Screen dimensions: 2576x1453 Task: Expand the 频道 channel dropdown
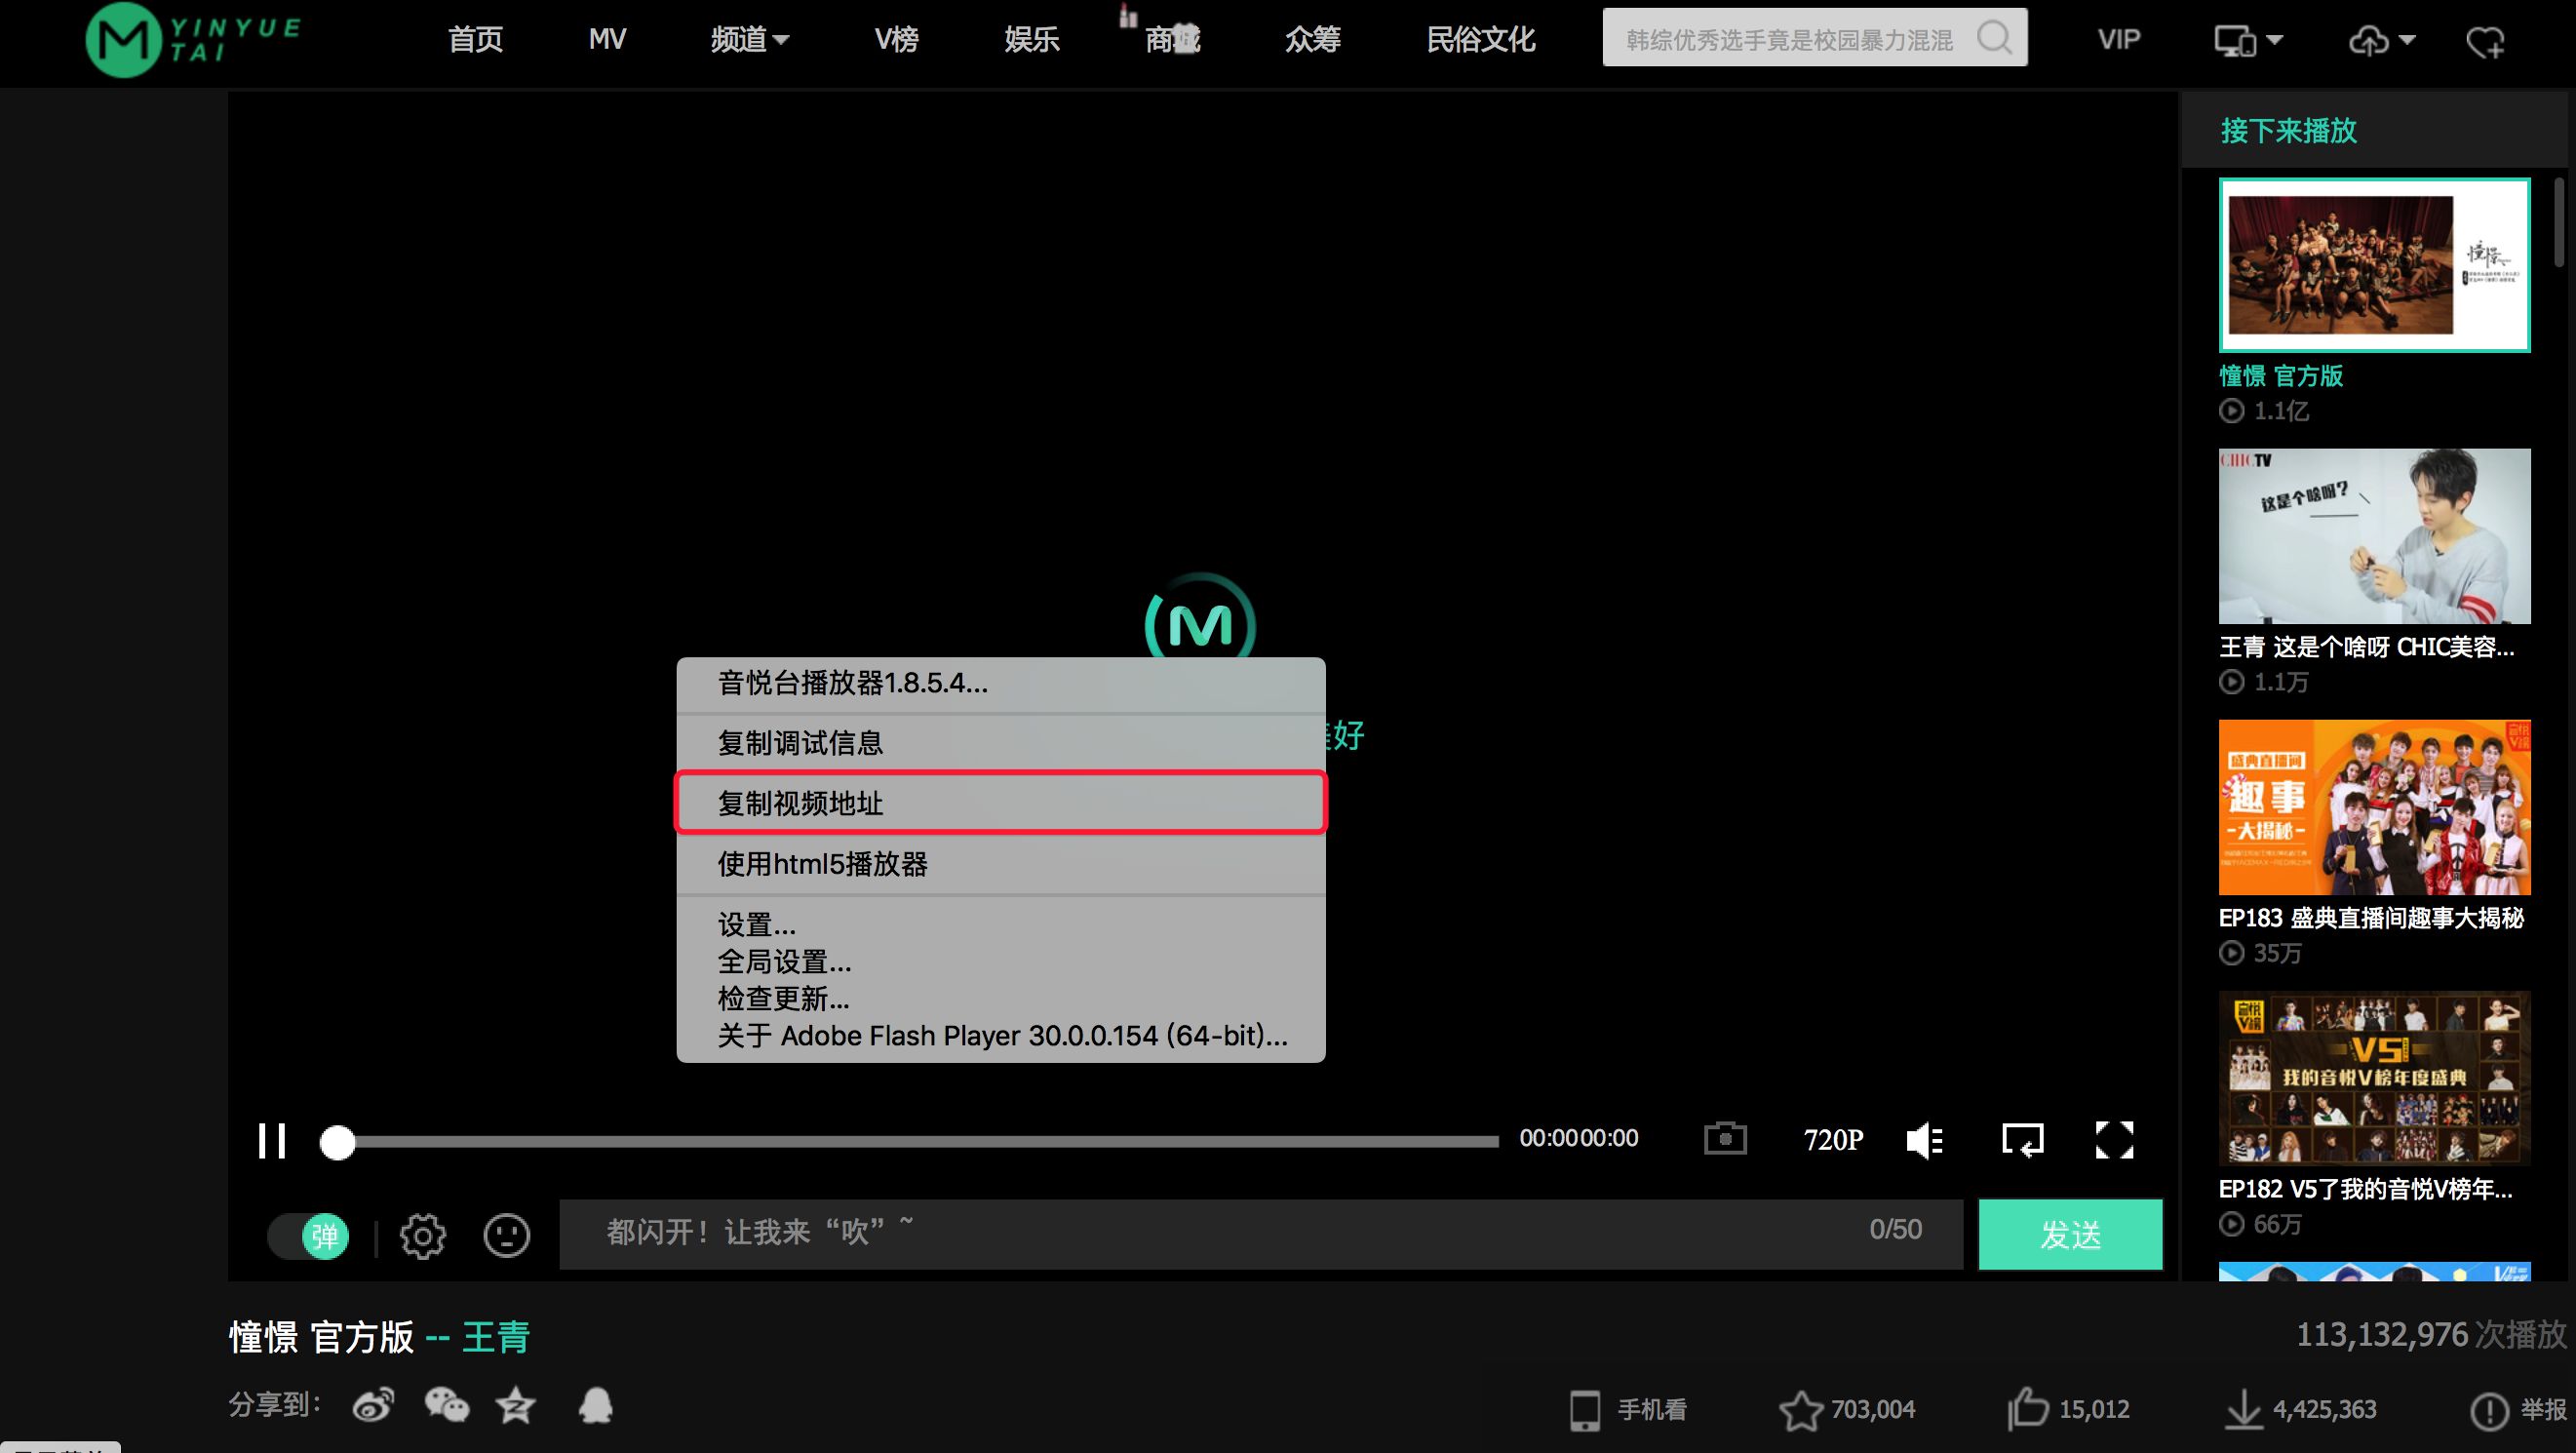[750, 40]
